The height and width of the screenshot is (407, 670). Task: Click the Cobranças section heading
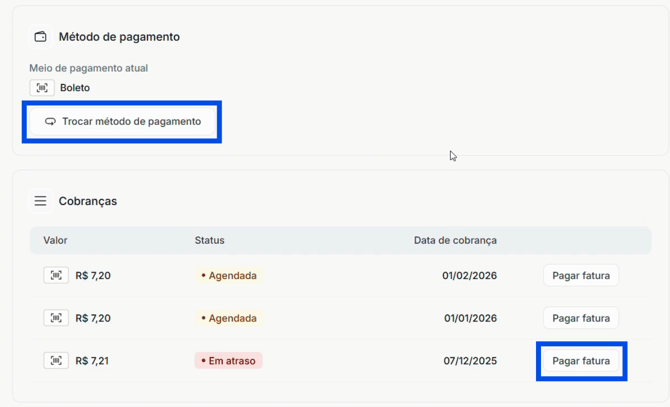(88, 201)
